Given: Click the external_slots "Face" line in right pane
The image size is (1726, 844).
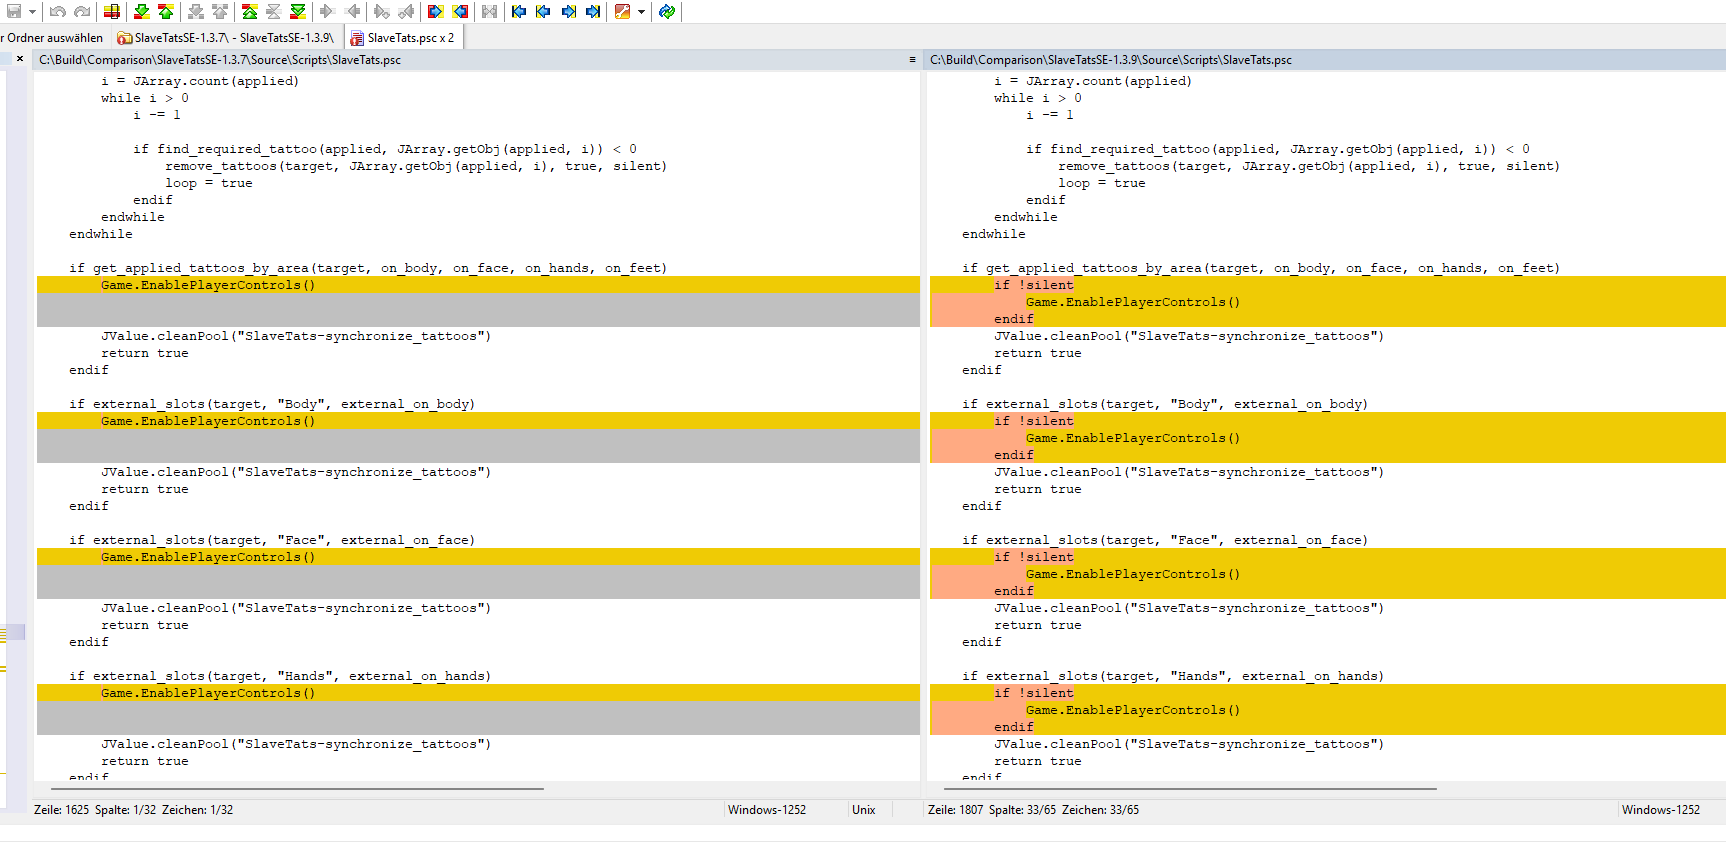Looking at the screenshot, I should pyautogui.click(x=1165, y=540).
